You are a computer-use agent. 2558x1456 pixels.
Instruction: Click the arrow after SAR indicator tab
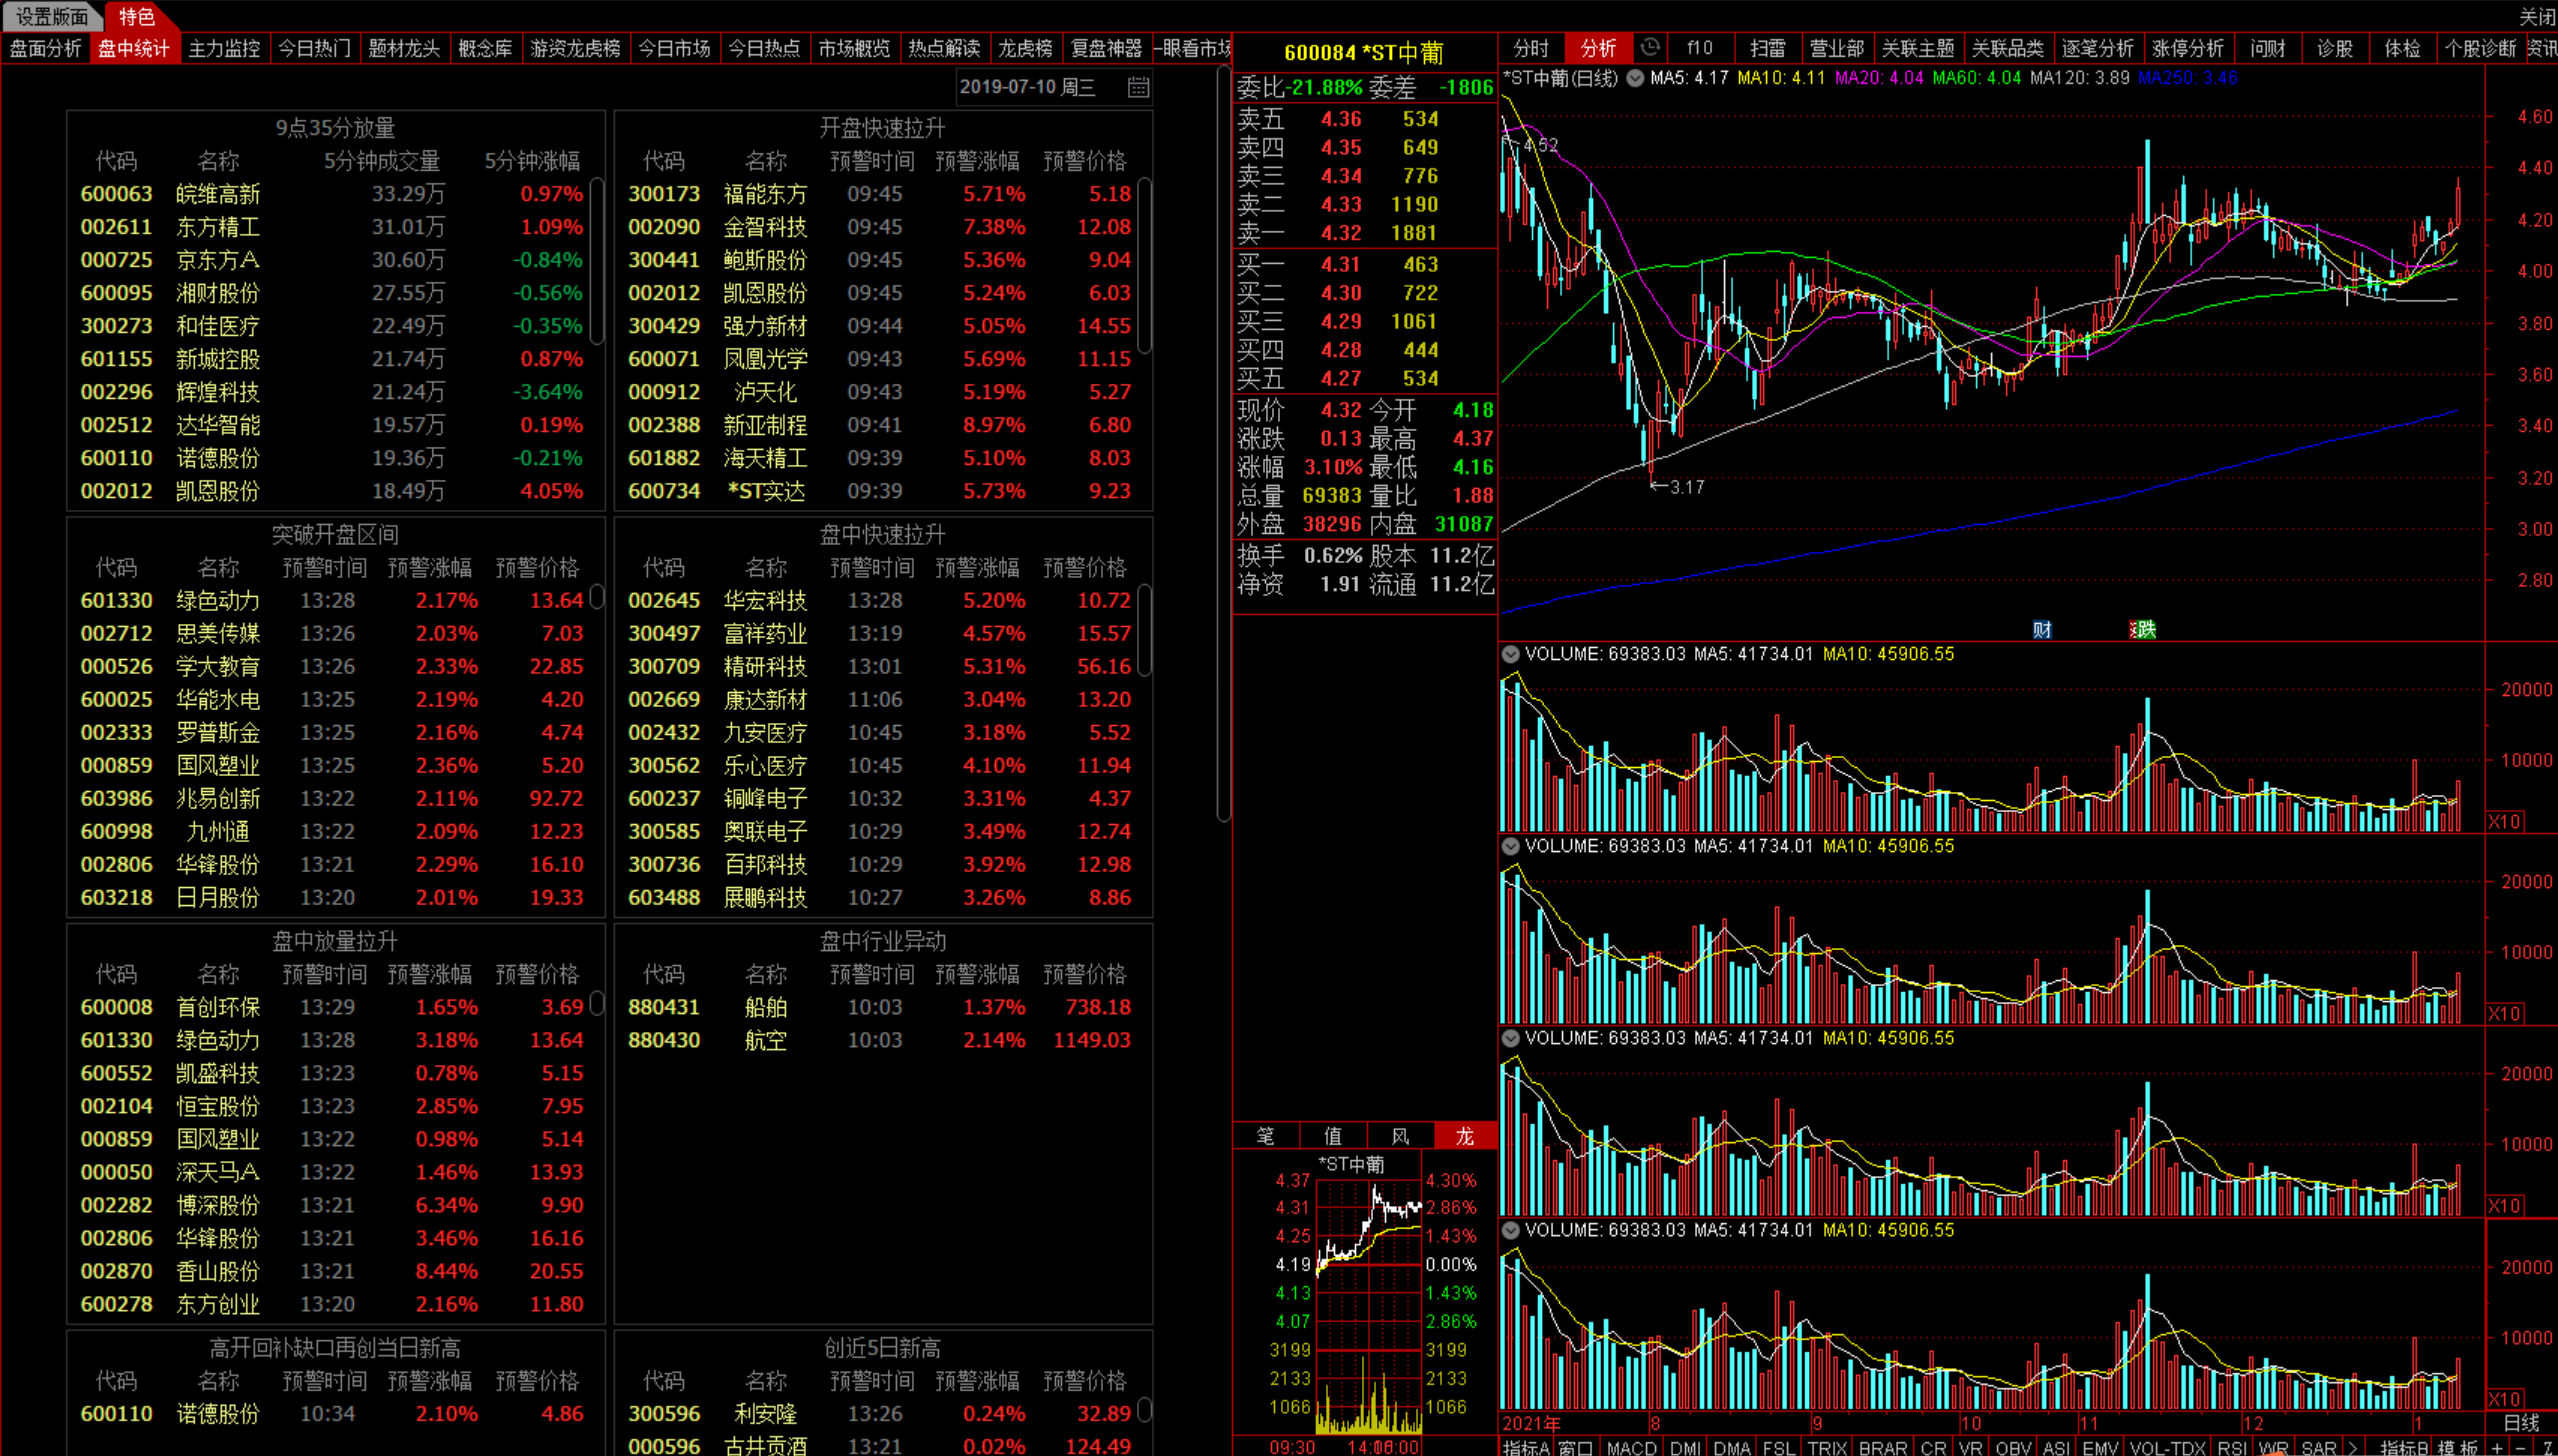click(2352, 1447)
